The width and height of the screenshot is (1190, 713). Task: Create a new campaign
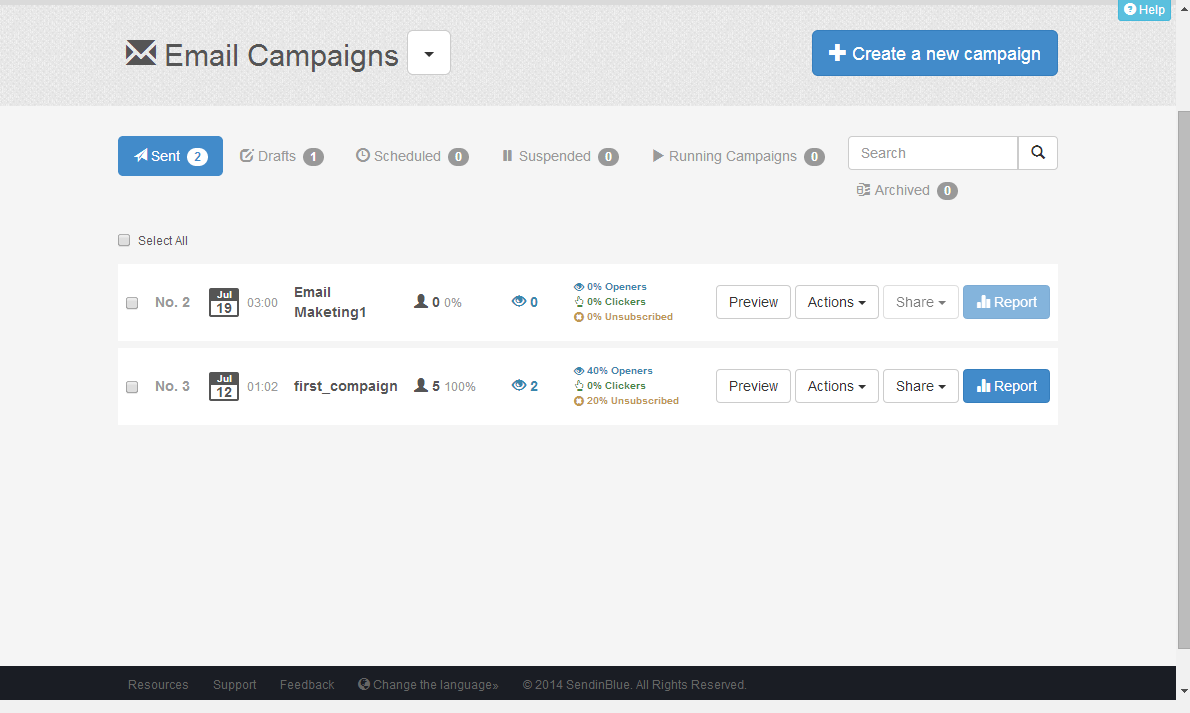coord(934,53)
